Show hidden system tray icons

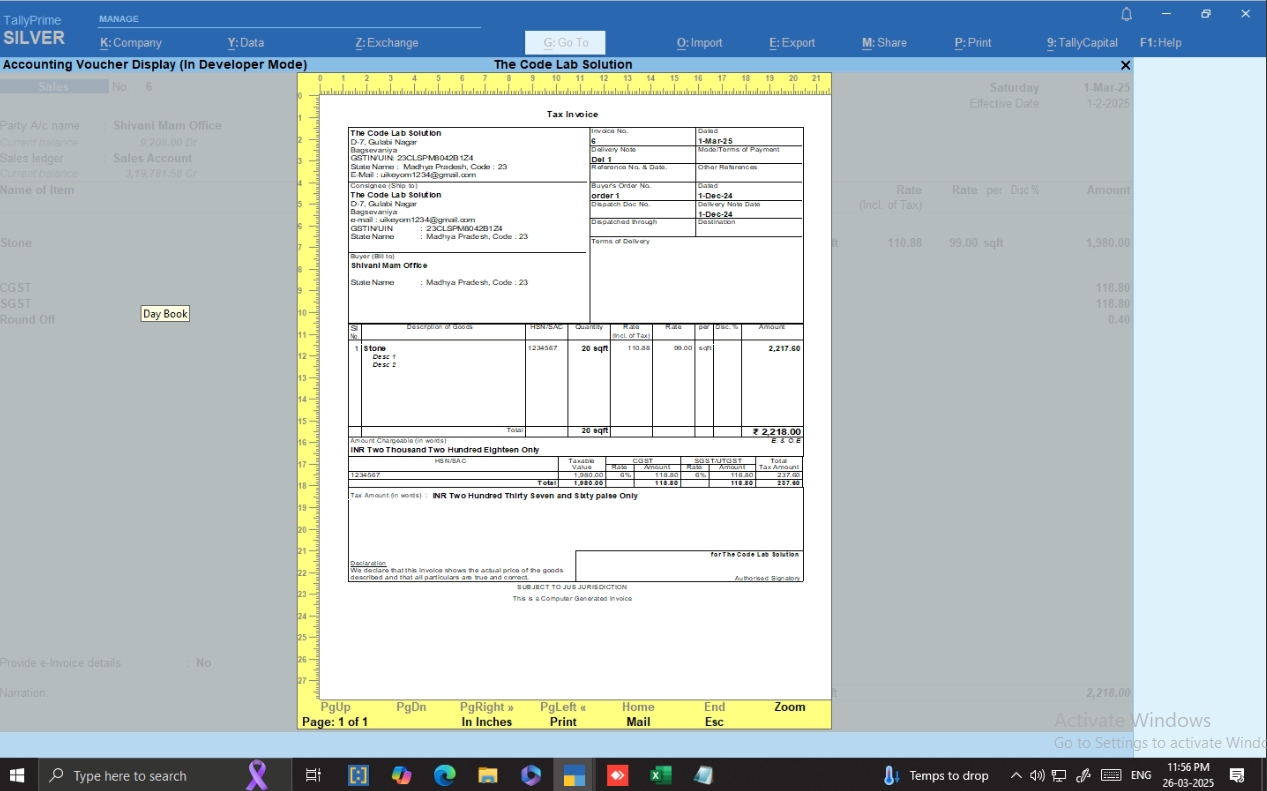1016,775
